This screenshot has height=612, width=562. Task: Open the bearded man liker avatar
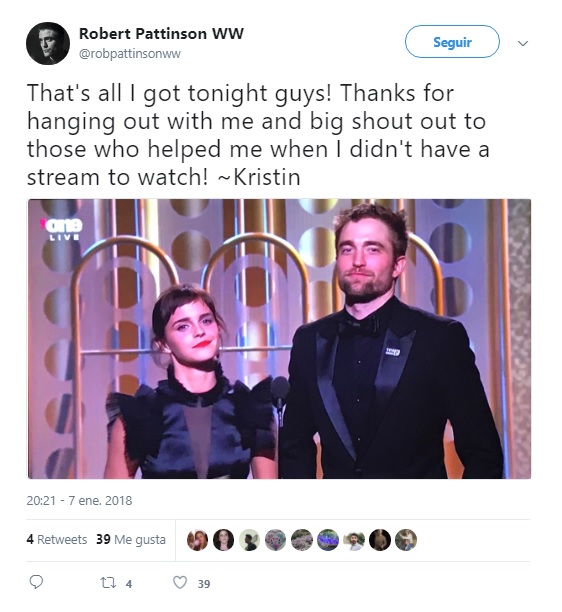[x=354, y=540]
